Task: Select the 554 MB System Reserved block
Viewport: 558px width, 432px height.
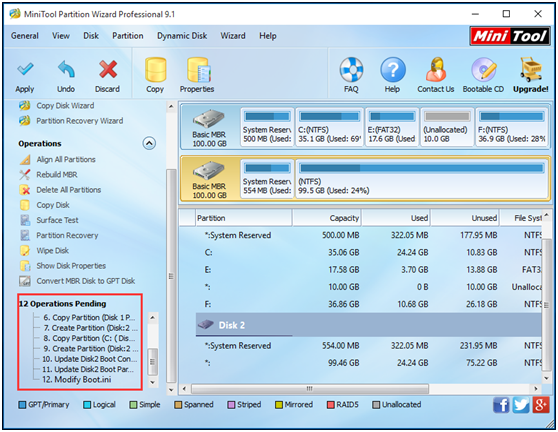Action: [267, 179]
